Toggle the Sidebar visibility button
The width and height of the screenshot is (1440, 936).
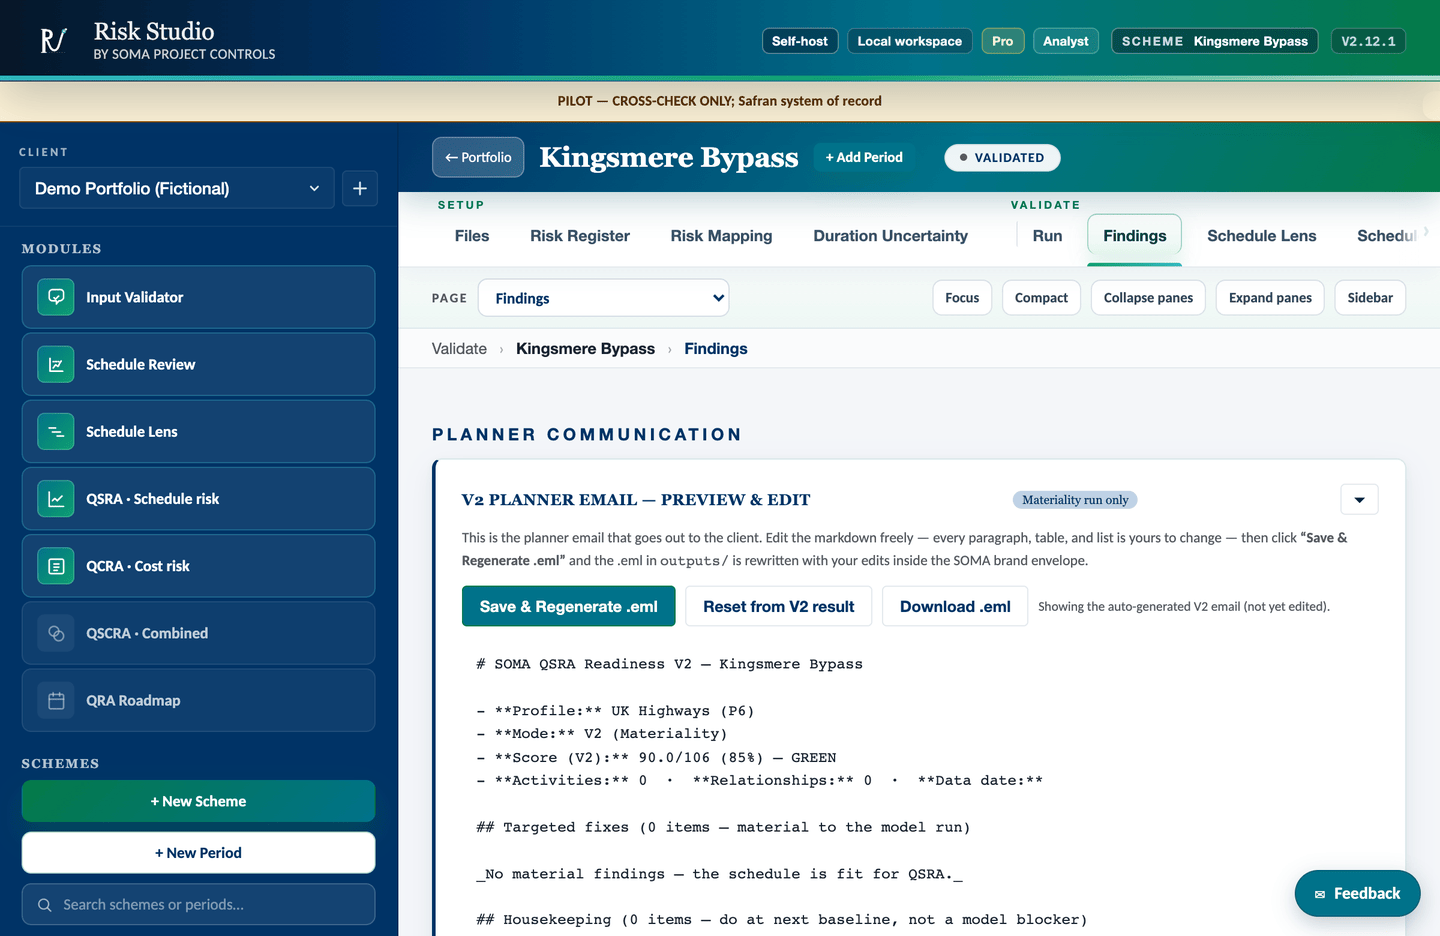point(1370,298)
